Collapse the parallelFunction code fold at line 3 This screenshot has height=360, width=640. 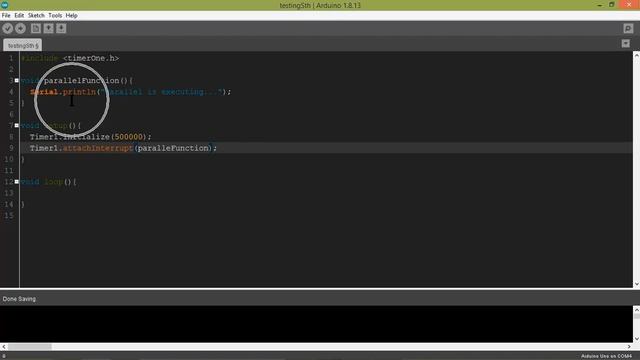(17, 80)
